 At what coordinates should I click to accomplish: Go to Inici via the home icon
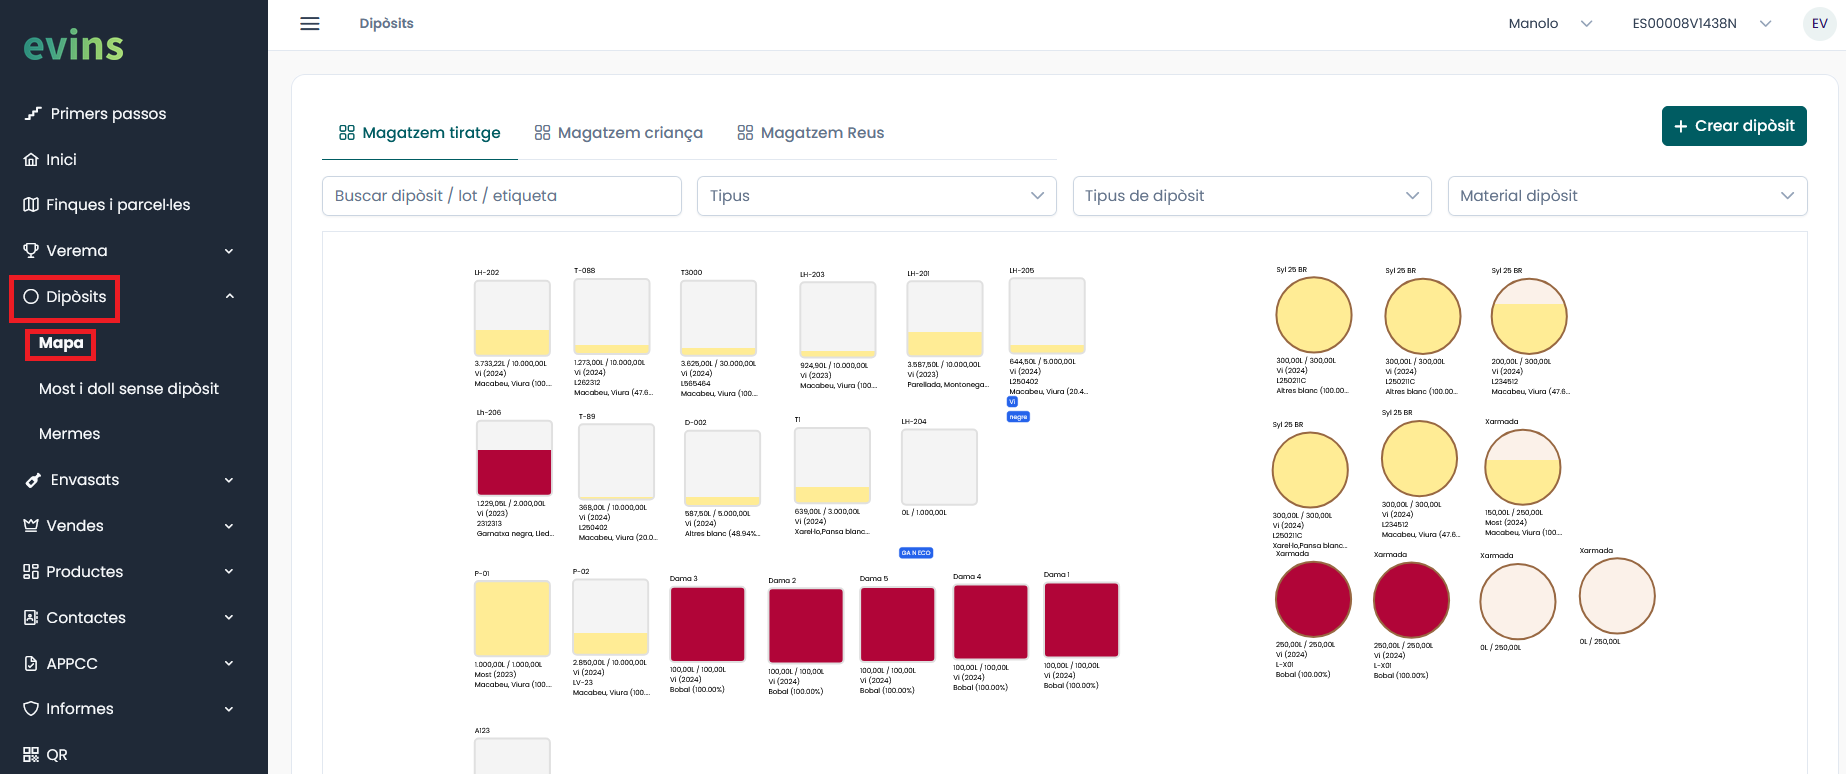point(31,159)
